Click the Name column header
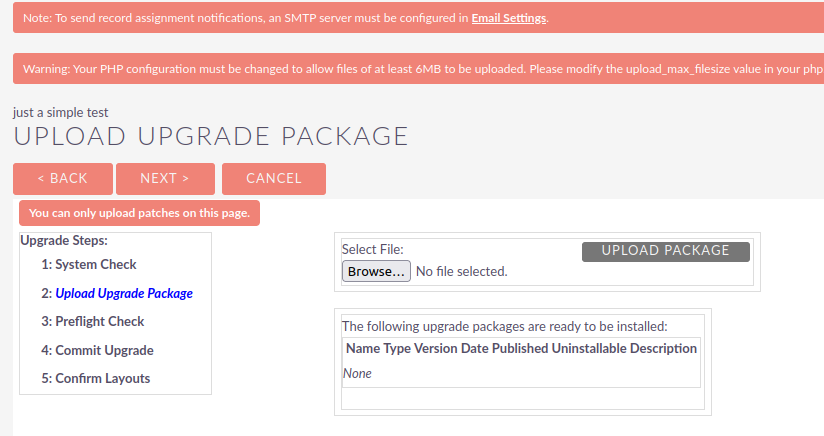Screen dimensions: 824x436 pyautogui.click(x=363, y=349)
